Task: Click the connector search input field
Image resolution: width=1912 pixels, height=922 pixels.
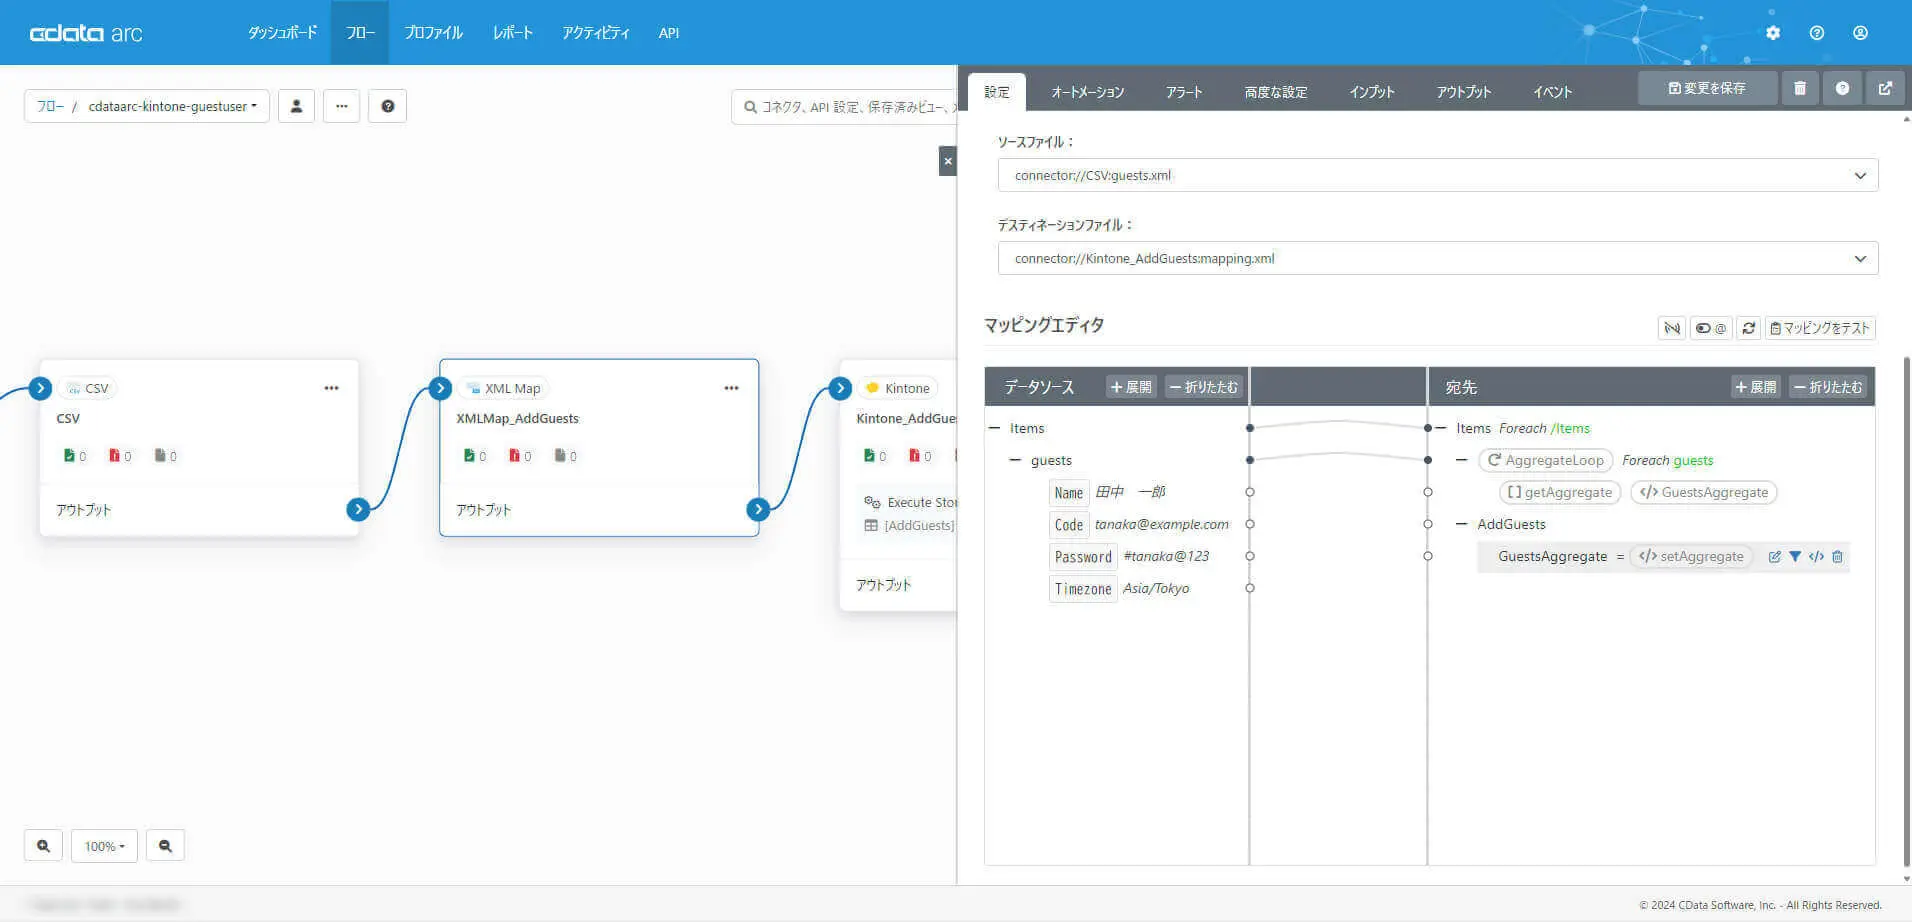Action: click(845, 107)
